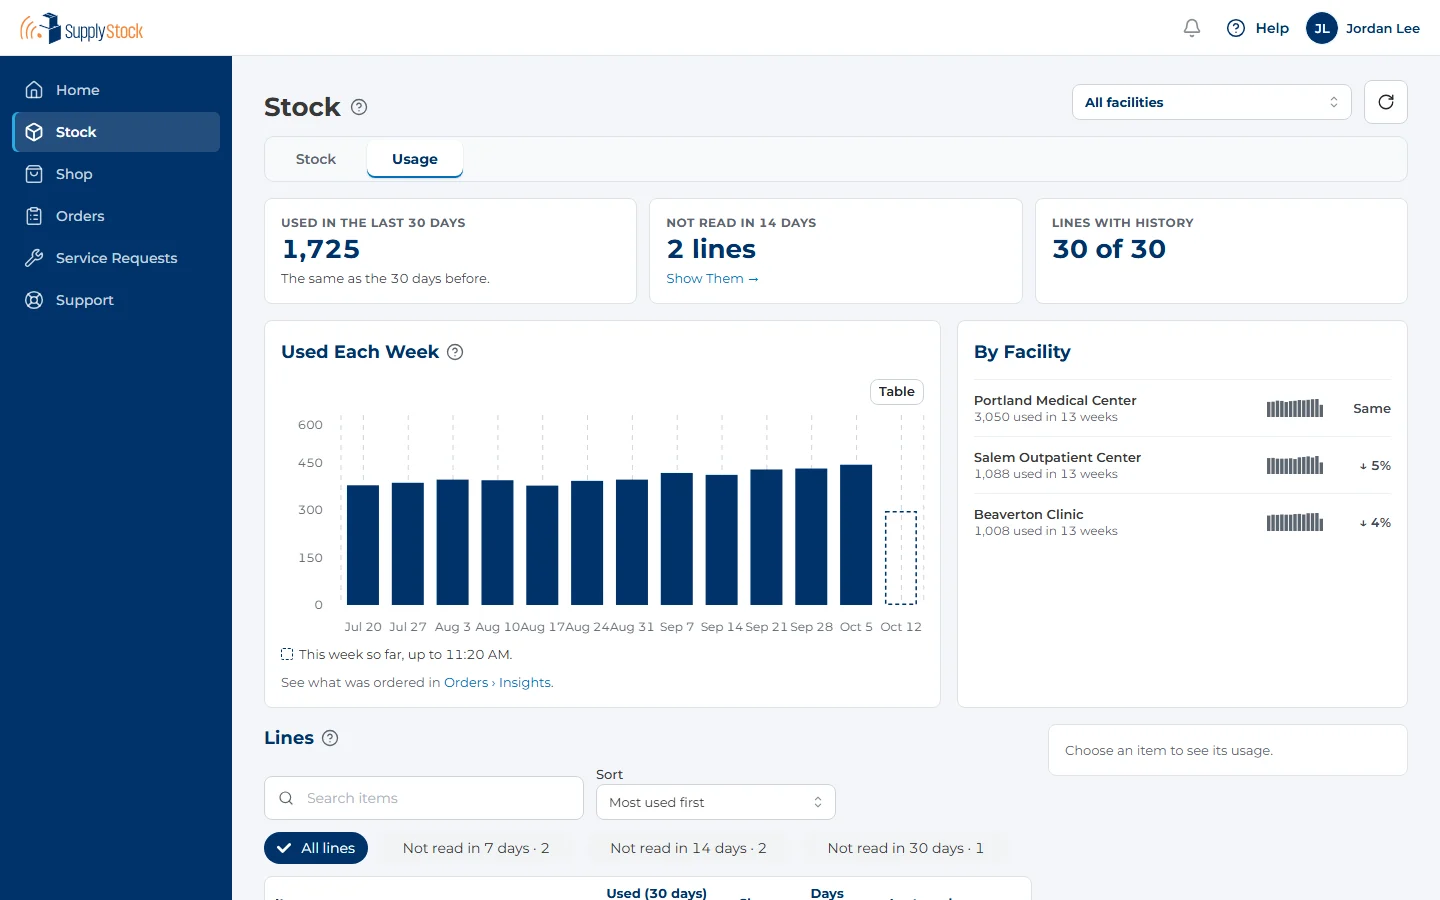Click the Oct 5 bar in weekly chart
This screenshot has width=1440, height=900.
point(856,535)
